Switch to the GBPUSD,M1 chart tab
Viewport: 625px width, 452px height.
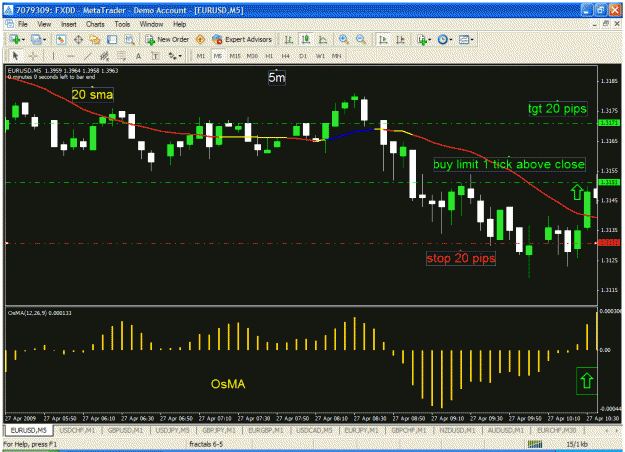(127, 430)
